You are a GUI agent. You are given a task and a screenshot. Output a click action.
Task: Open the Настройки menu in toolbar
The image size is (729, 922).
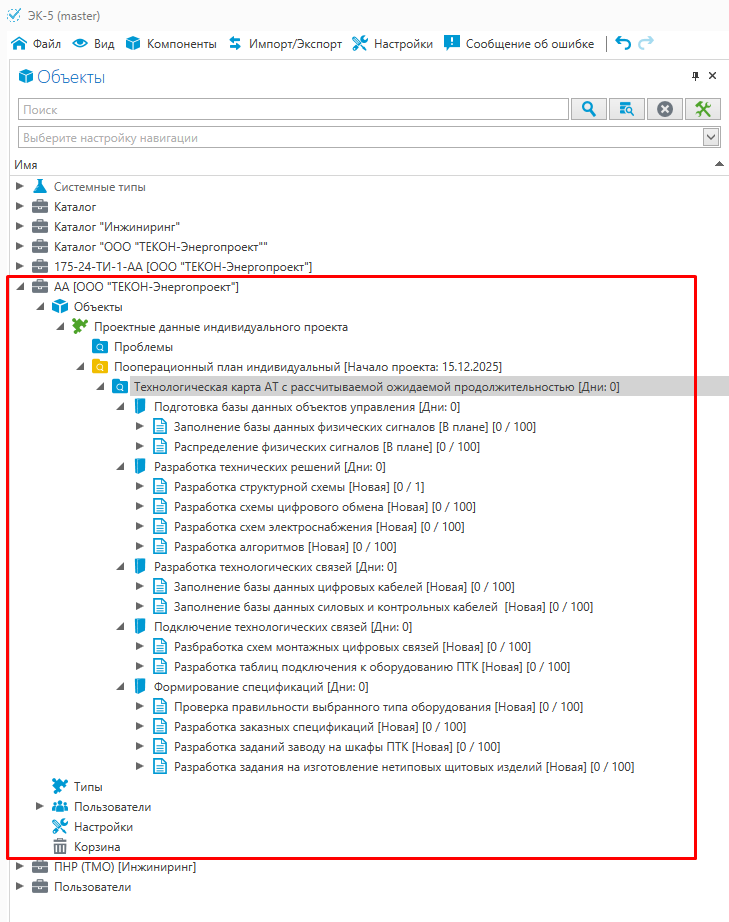pyautogui.click(x=392, y=44)
